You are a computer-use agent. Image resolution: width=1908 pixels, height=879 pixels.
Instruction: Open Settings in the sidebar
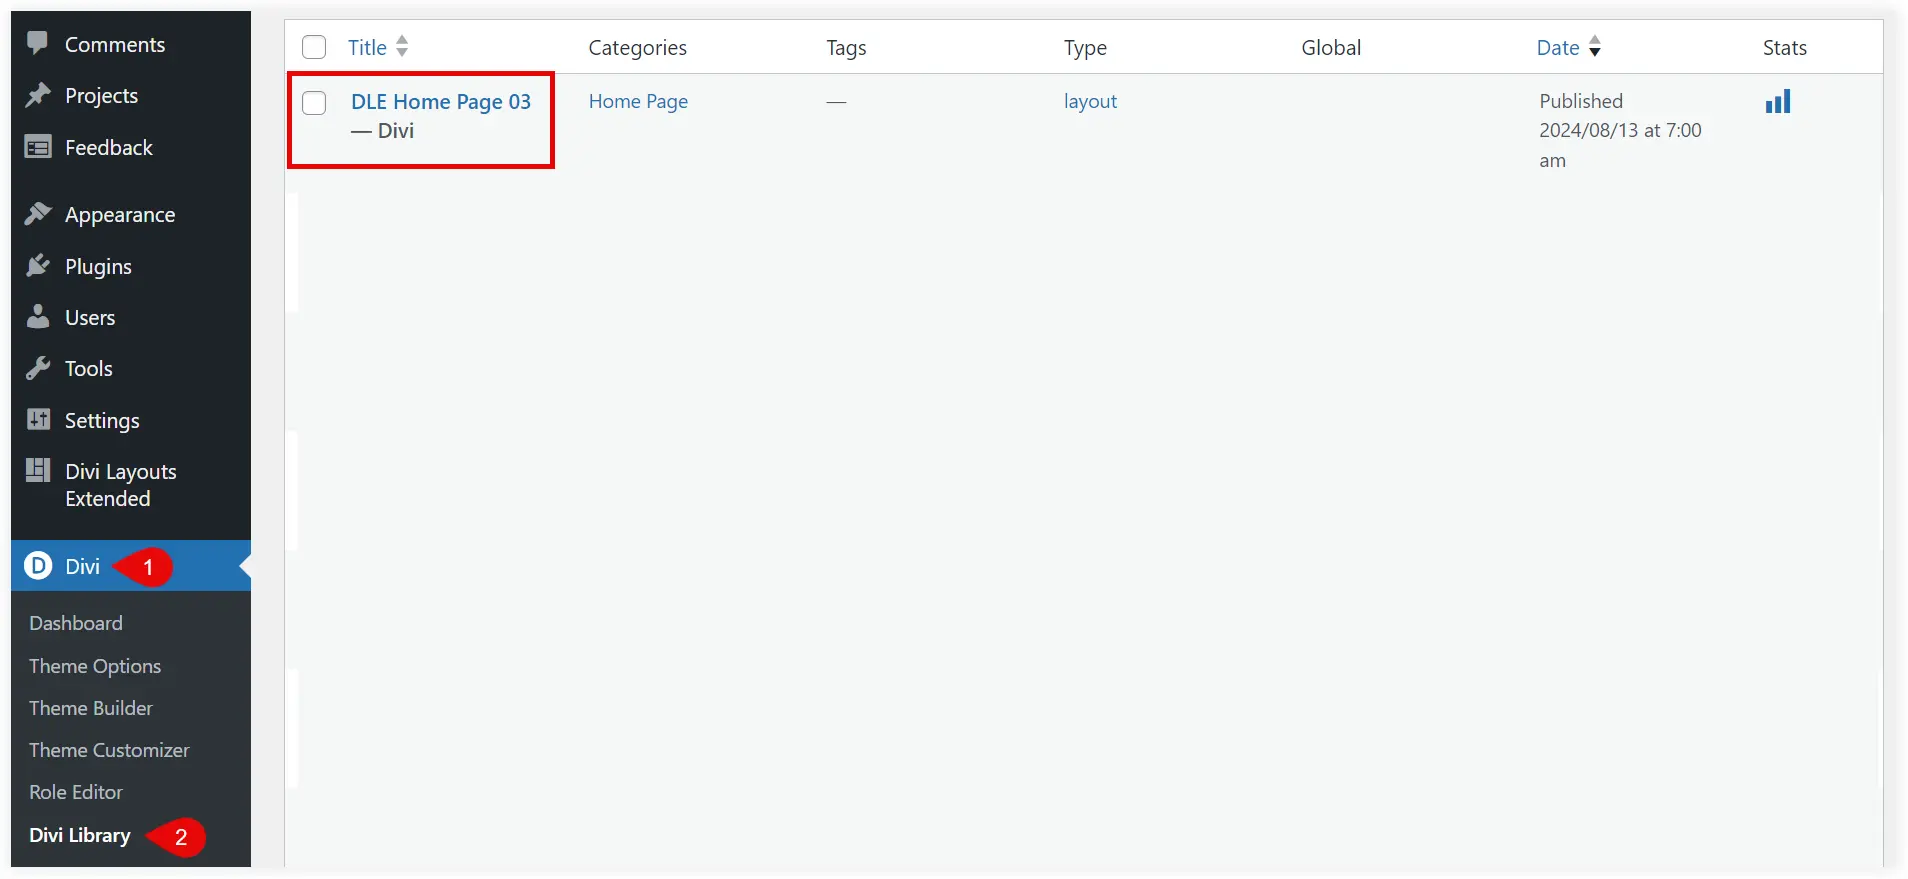[x=102, y=420]
